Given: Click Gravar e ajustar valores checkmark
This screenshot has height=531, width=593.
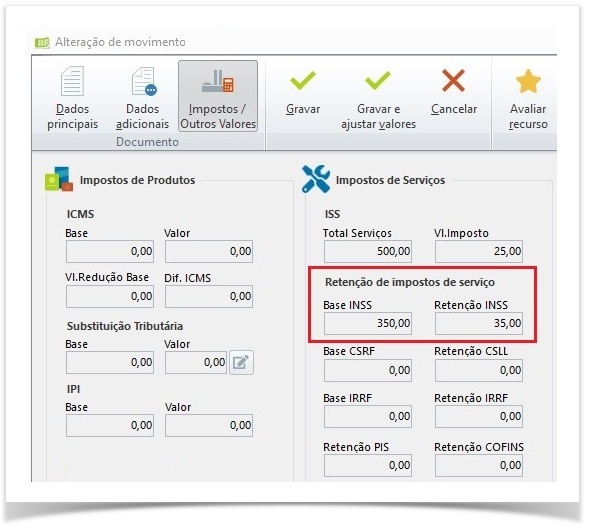Looking at the screenshot, I should pyautogui.click(x=378, y=80).
